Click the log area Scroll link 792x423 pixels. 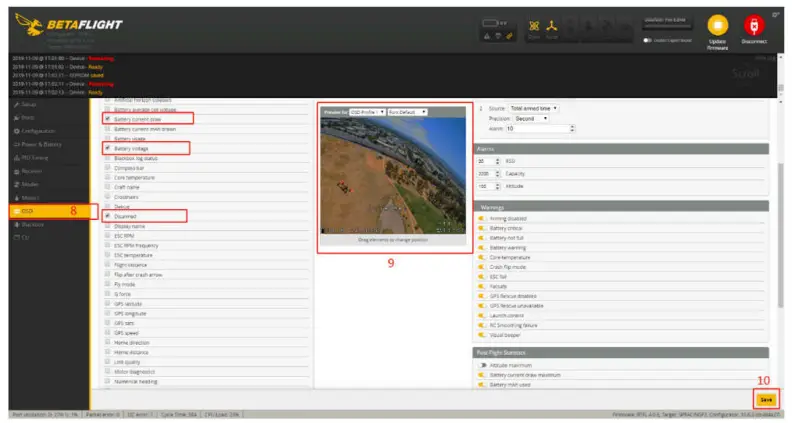746,73
